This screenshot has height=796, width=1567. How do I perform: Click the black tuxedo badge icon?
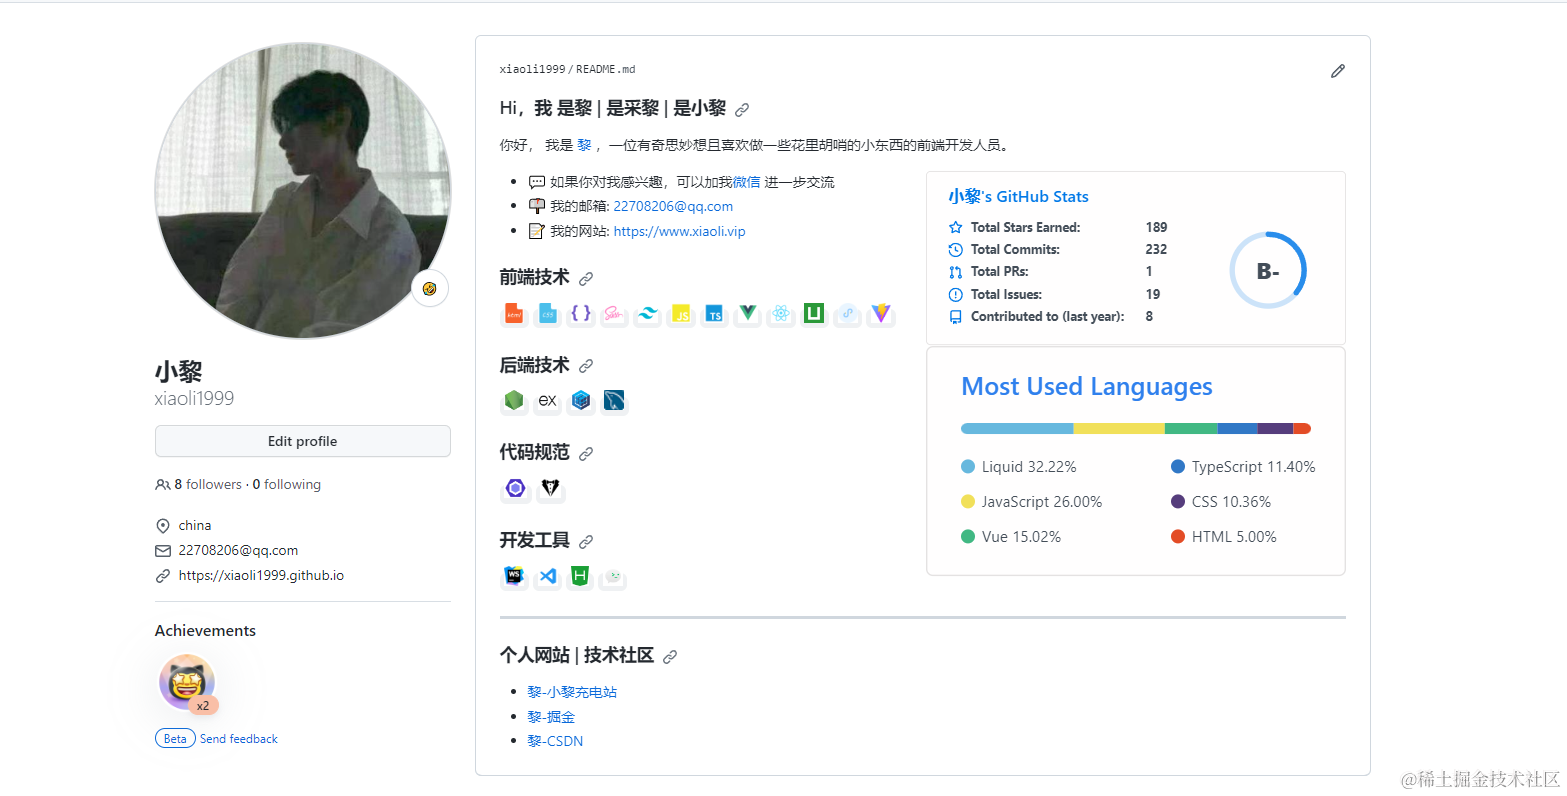click(x=550, y=489)
